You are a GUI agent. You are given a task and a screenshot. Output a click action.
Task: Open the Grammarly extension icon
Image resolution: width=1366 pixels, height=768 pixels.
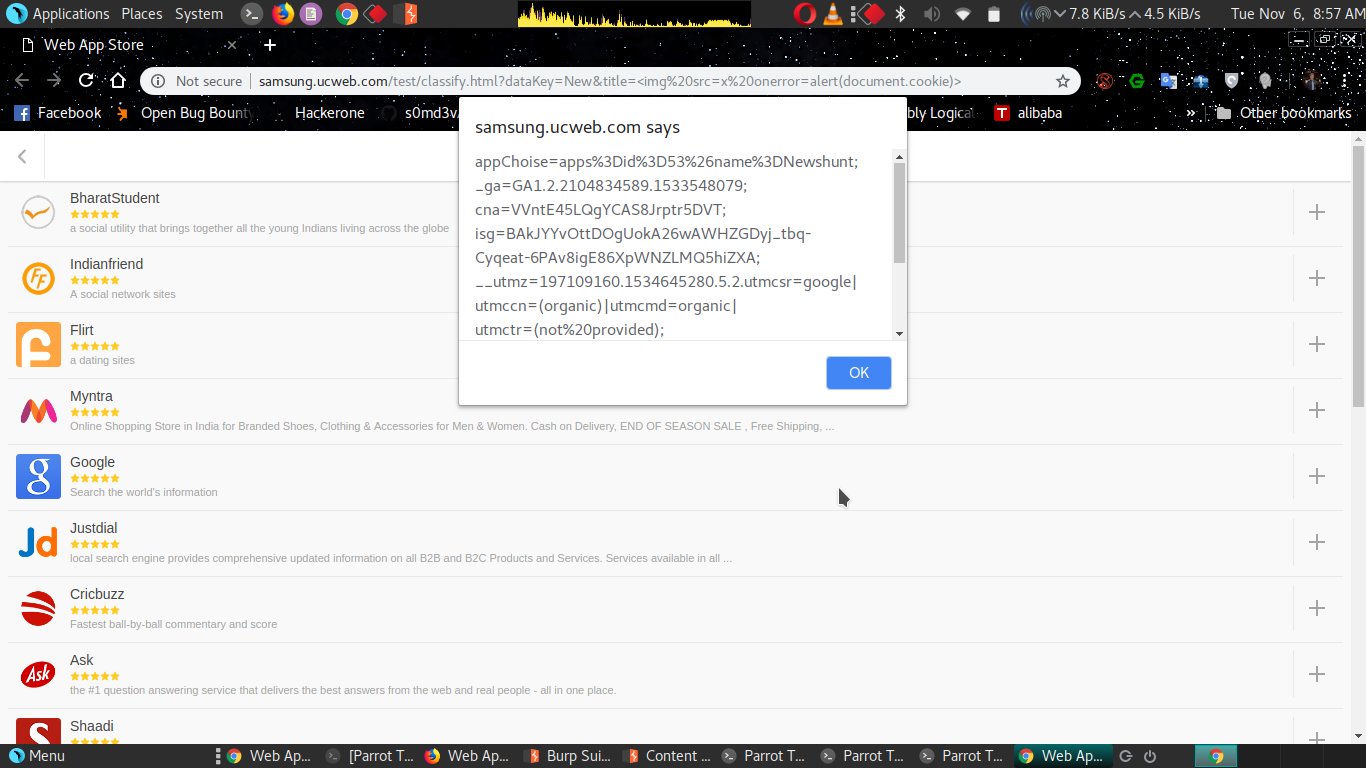1137,81
